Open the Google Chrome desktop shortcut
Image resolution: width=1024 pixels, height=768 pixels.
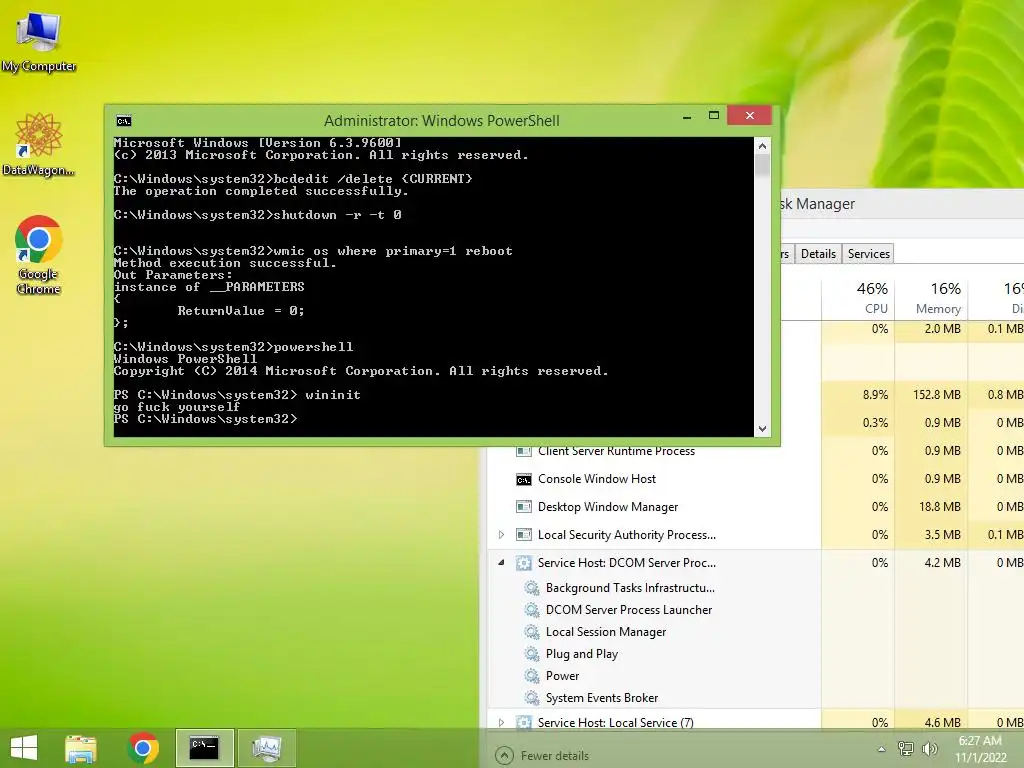point(39,255)
